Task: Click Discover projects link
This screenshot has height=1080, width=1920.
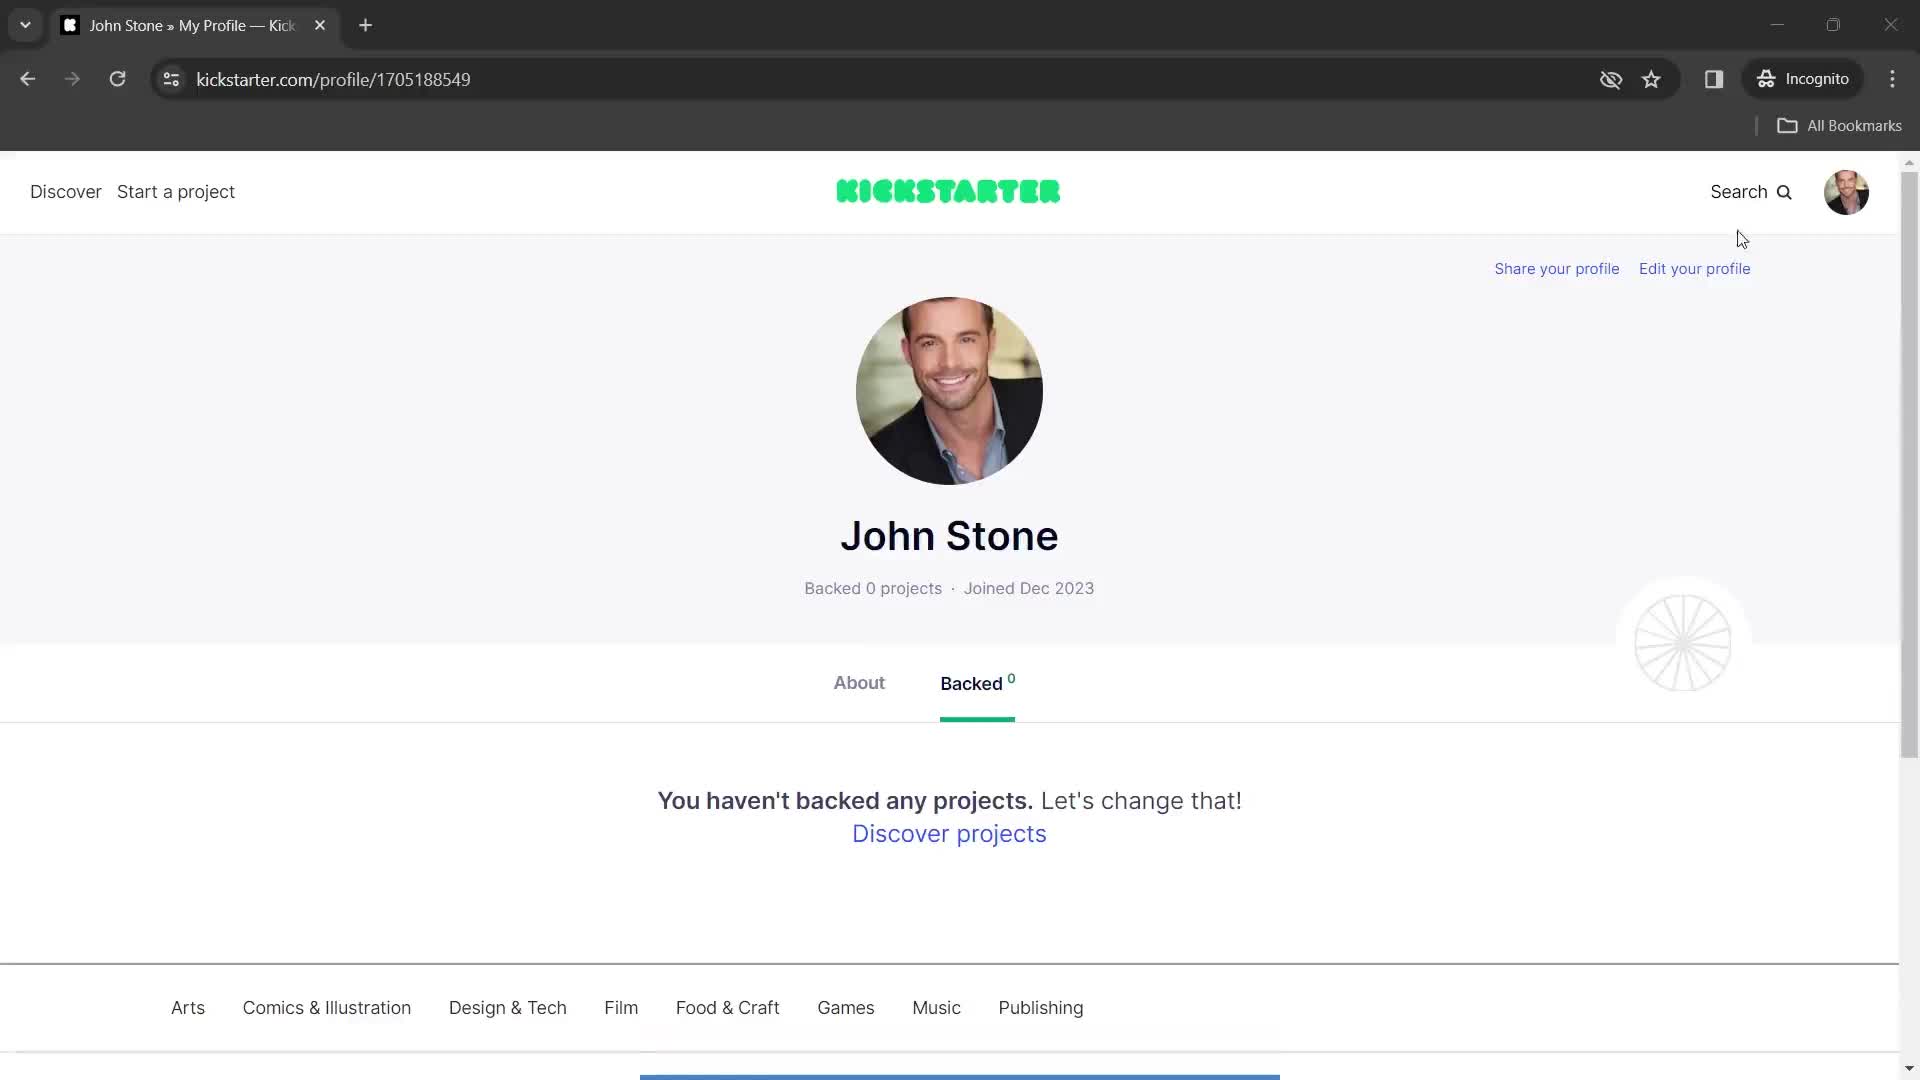Action: point(949,833)
